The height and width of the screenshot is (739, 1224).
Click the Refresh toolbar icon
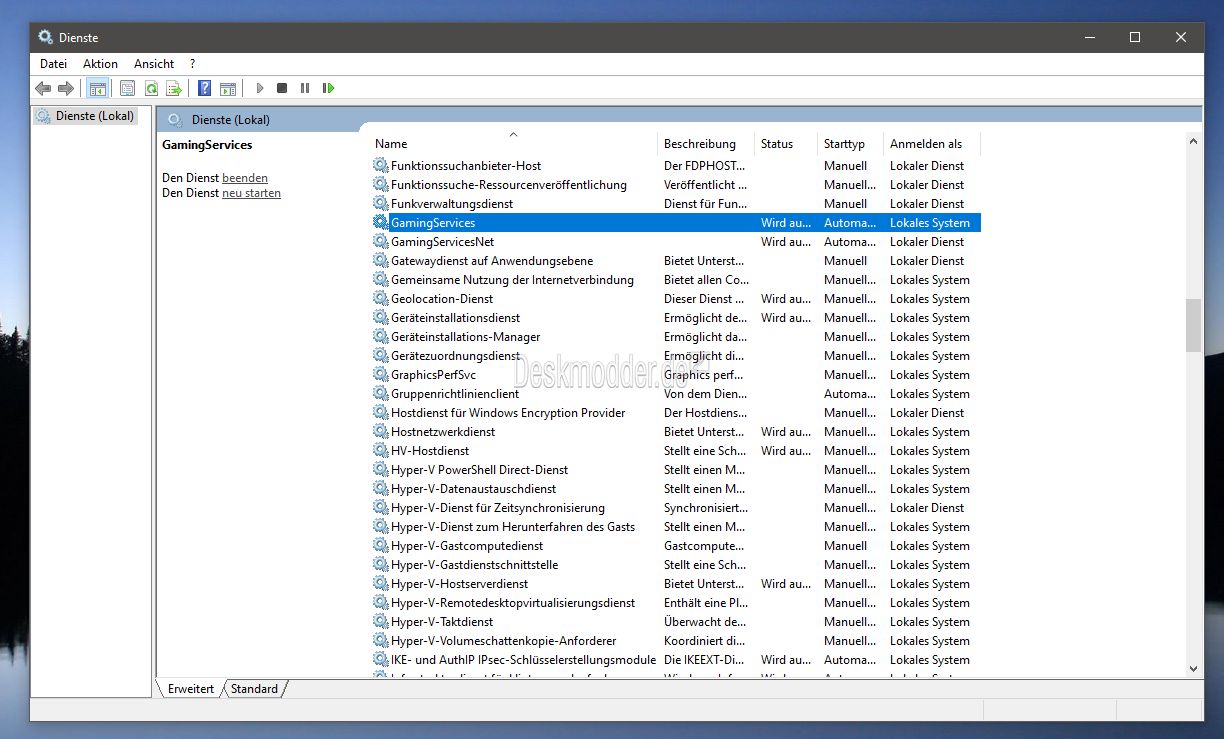[151, 88]
